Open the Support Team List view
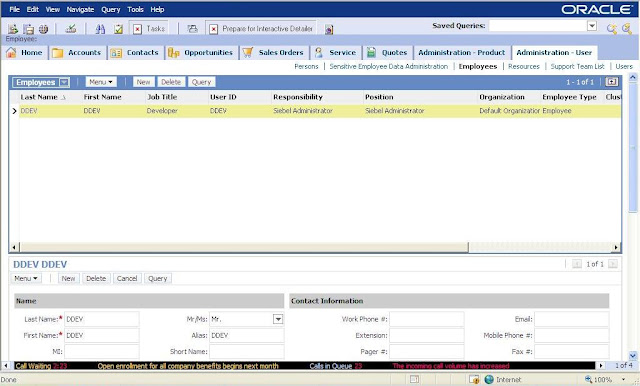The height and width of the screenshot is (386, 640). (577, 67)
